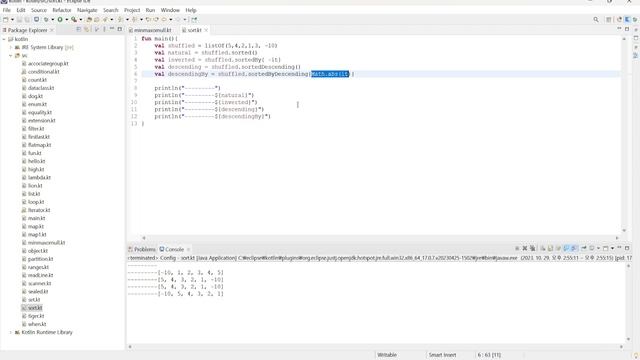The width and height of the screenshot is (640, 360).
Task: Click the Pin Editor toolbar icon
Action: (x=194, y=20)
